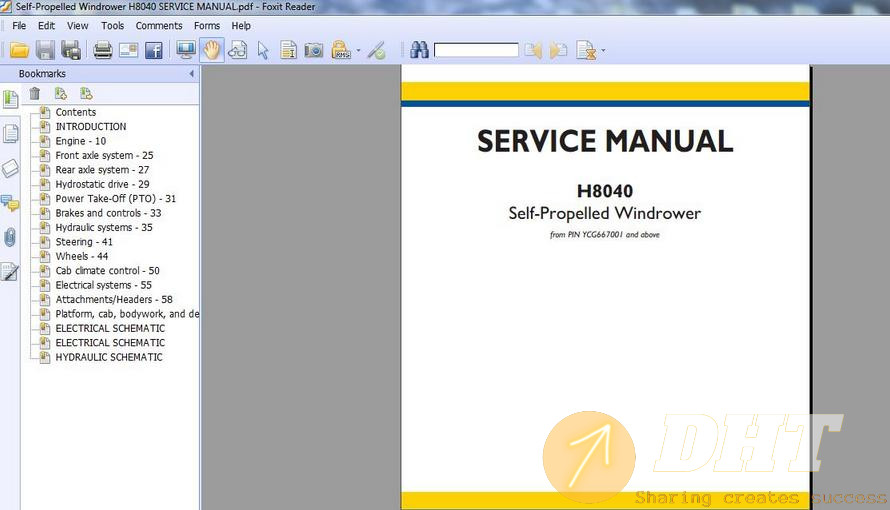The height and width of the screenshot is (510, 890).
Task: Click the search options page icon
Action: [586, 50]
